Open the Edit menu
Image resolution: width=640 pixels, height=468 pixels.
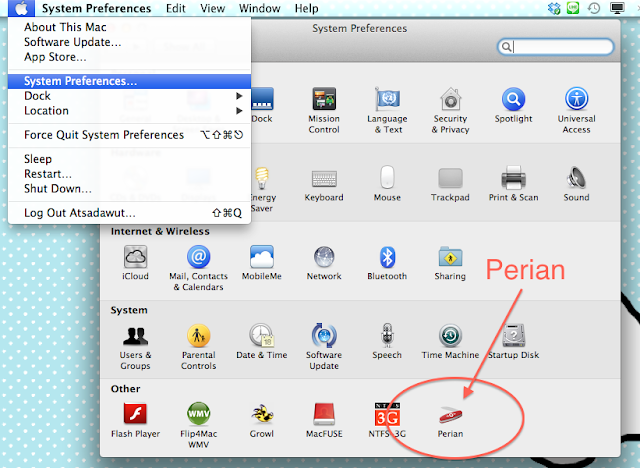(x=176, y=8)
